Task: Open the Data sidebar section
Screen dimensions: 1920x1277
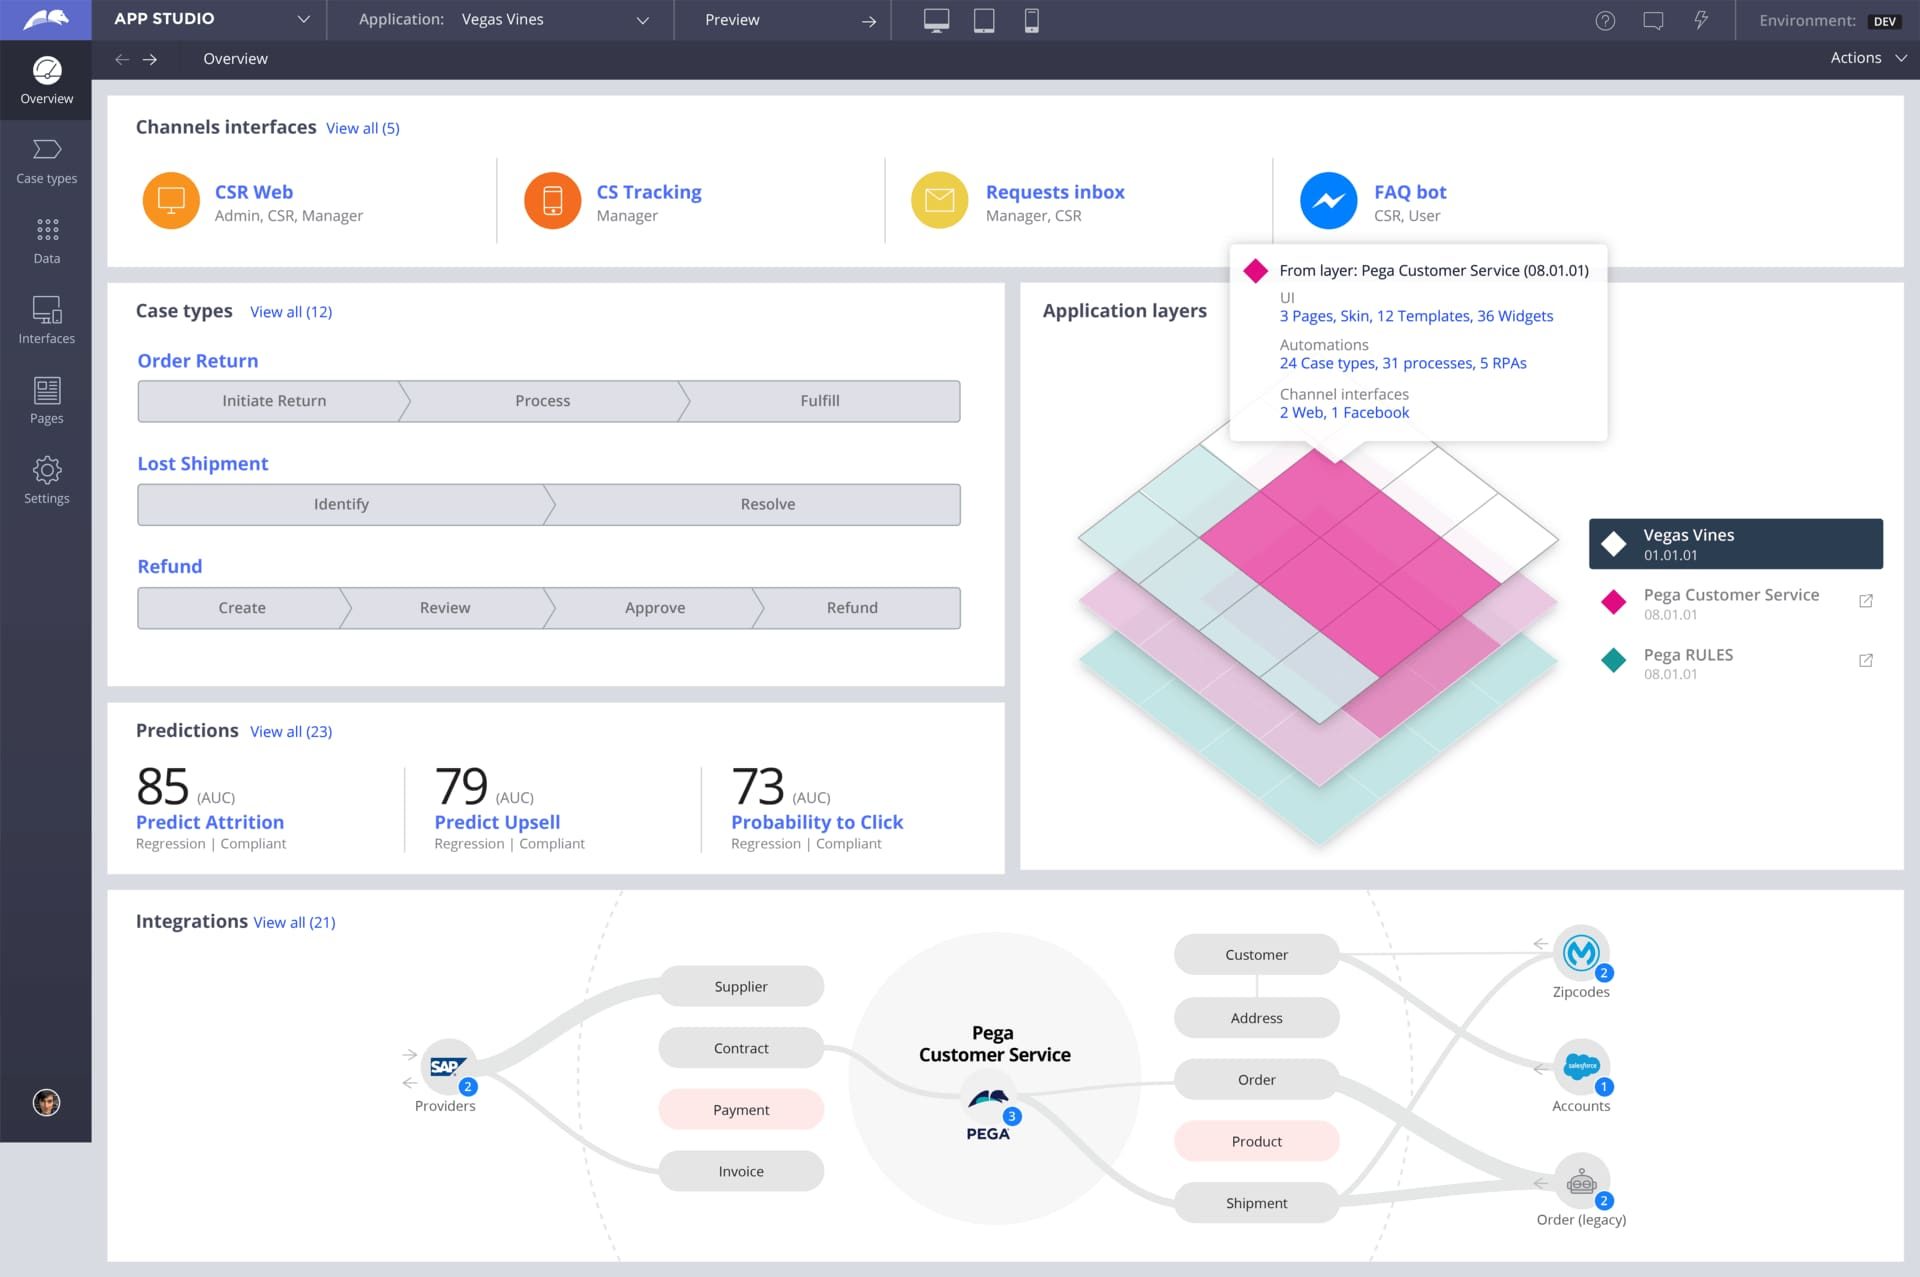Action: click(x=46, y=240)
